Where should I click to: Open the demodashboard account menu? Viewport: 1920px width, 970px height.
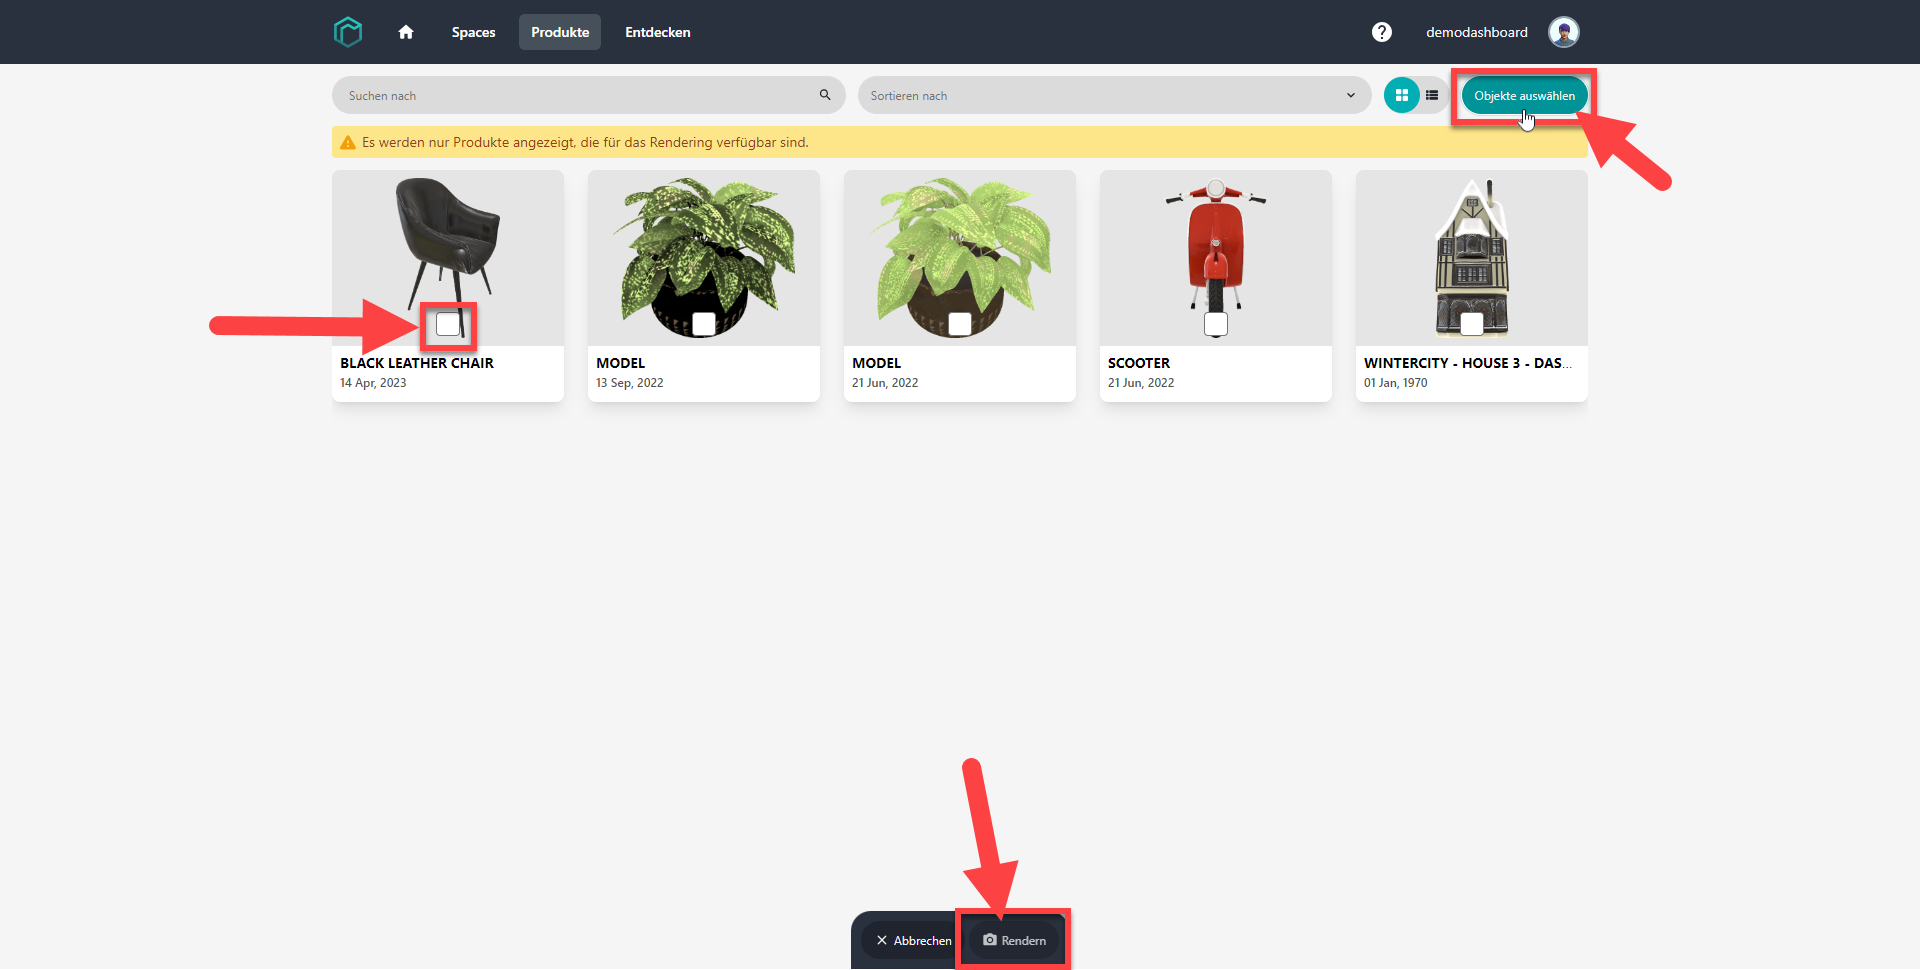click(1476, 32)
